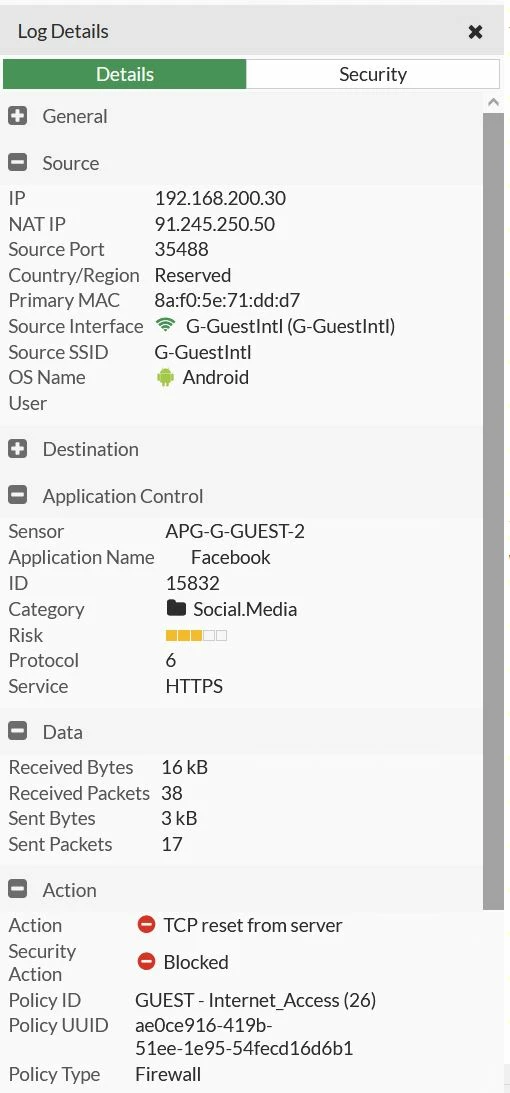This screenshot has height=1093, width=510.
Task: Expand the General section
Action: tap(17, 116)
